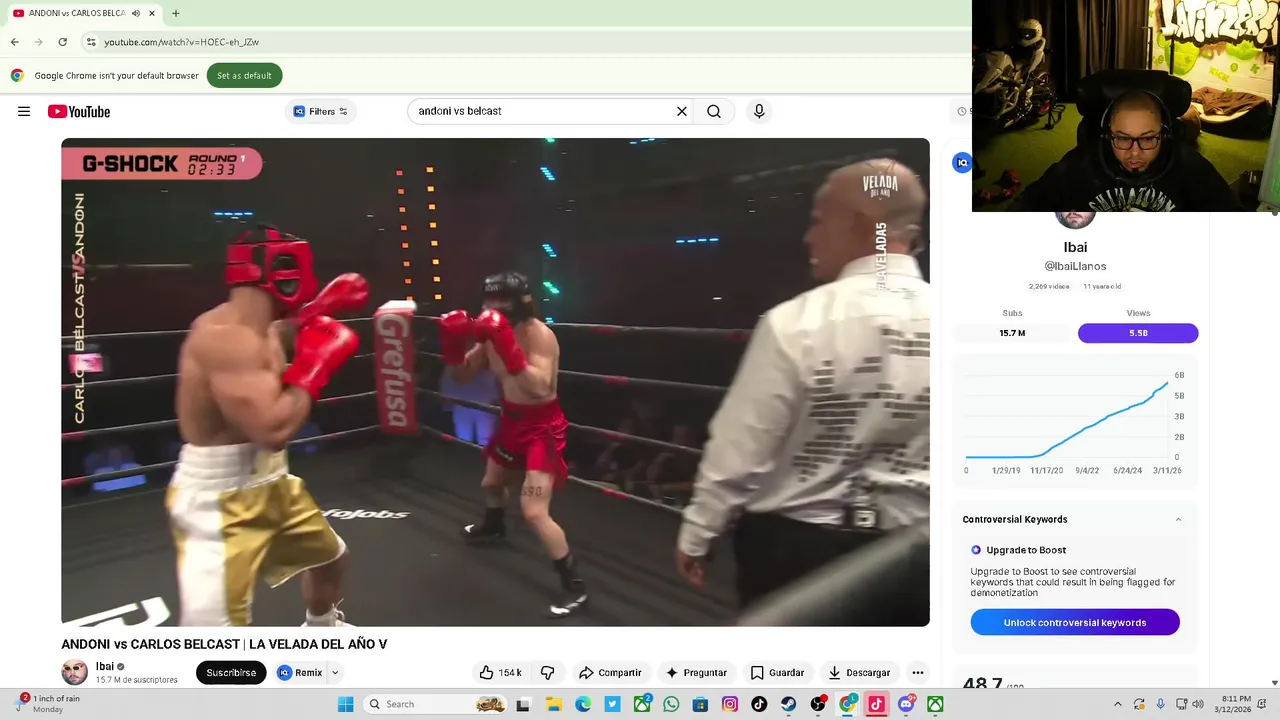Launch Microsoft Edge from the taskbar

[x=583, y=704]
